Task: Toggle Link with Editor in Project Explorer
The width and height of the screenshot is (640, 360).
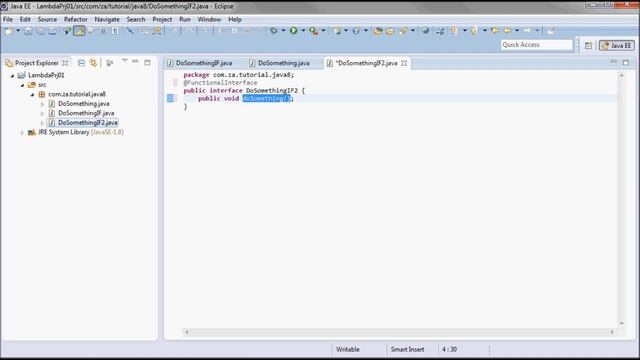Action: (93, 63)
